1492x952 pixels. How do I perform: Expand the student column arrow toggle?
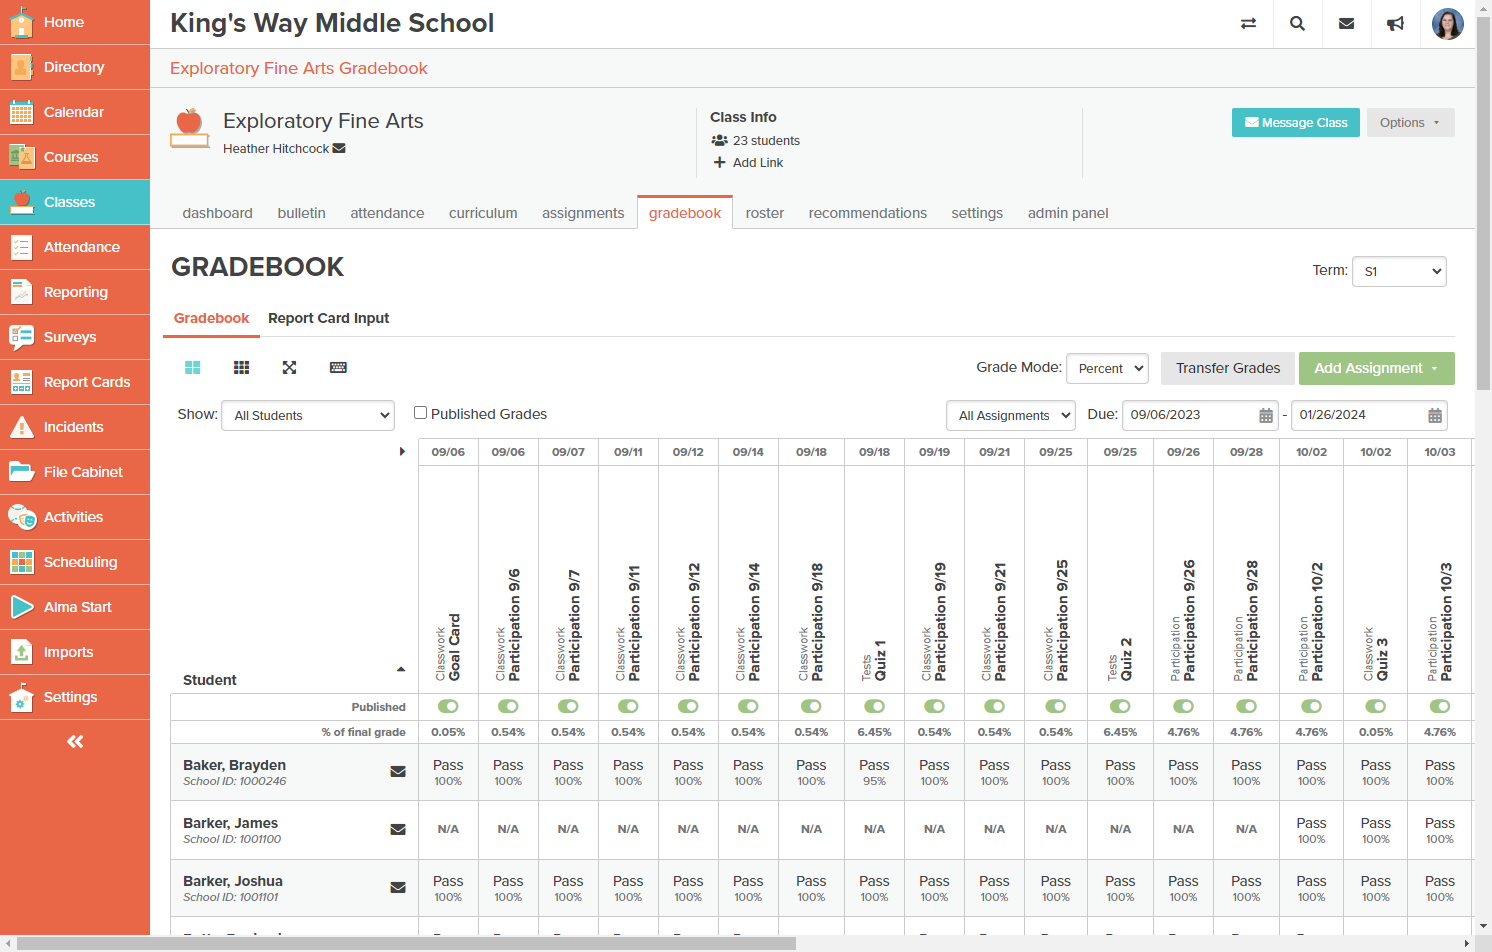[x=402, y=452]
